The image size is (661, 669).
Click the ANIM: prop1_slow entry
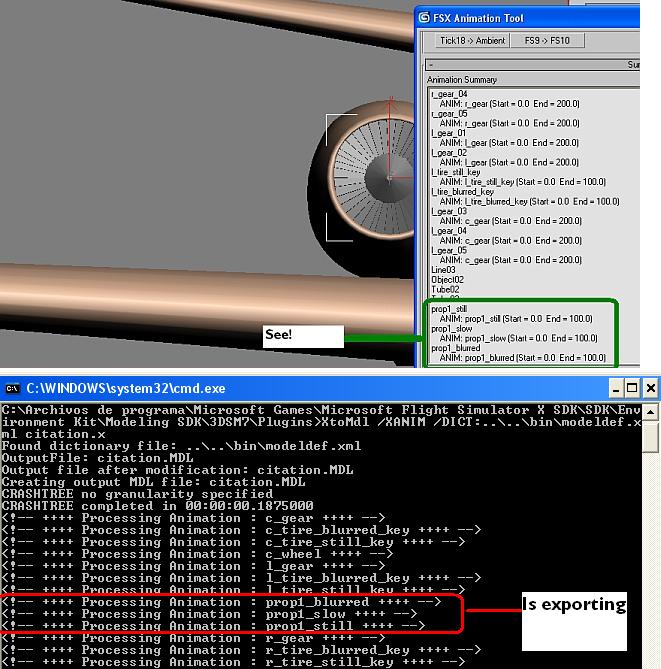pos(518,338)
